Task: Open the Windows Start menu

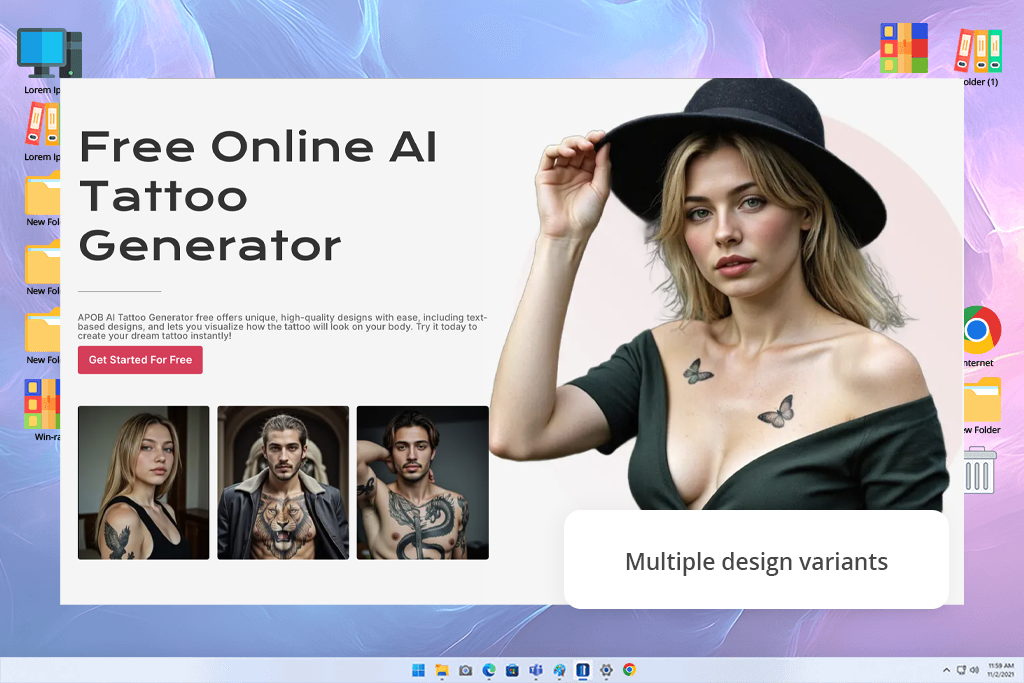Action: pos(419,670)
